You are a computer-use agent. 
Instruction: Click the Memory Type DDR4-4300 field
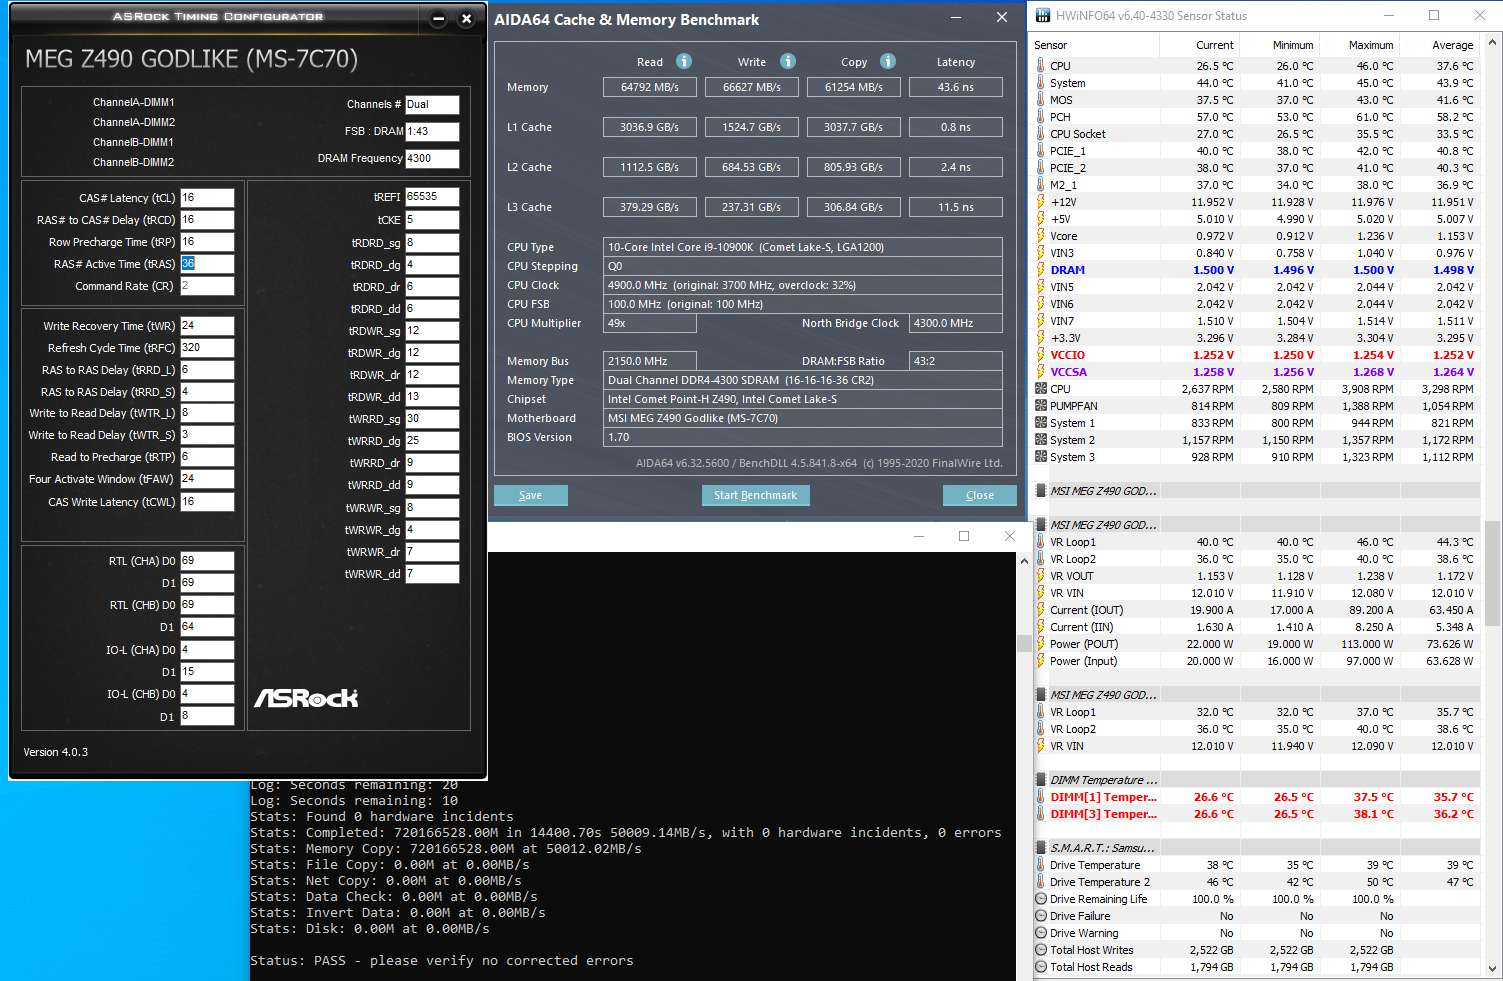point(803,380)
